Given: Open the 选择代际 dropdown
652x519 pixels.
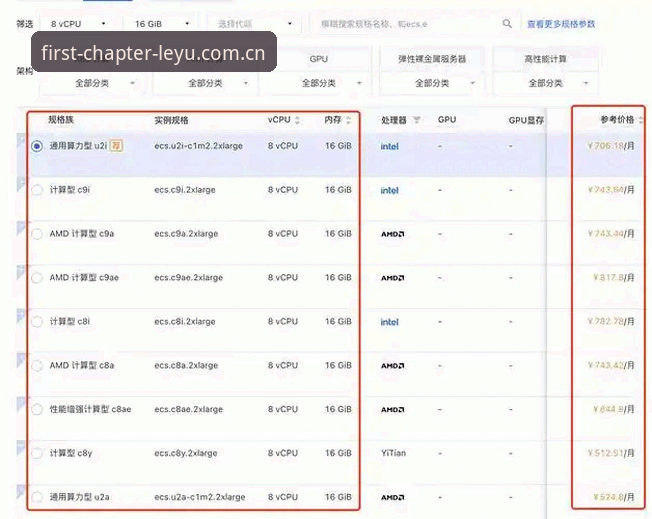Looking at the screenshot, I should (x=254, y=24).
